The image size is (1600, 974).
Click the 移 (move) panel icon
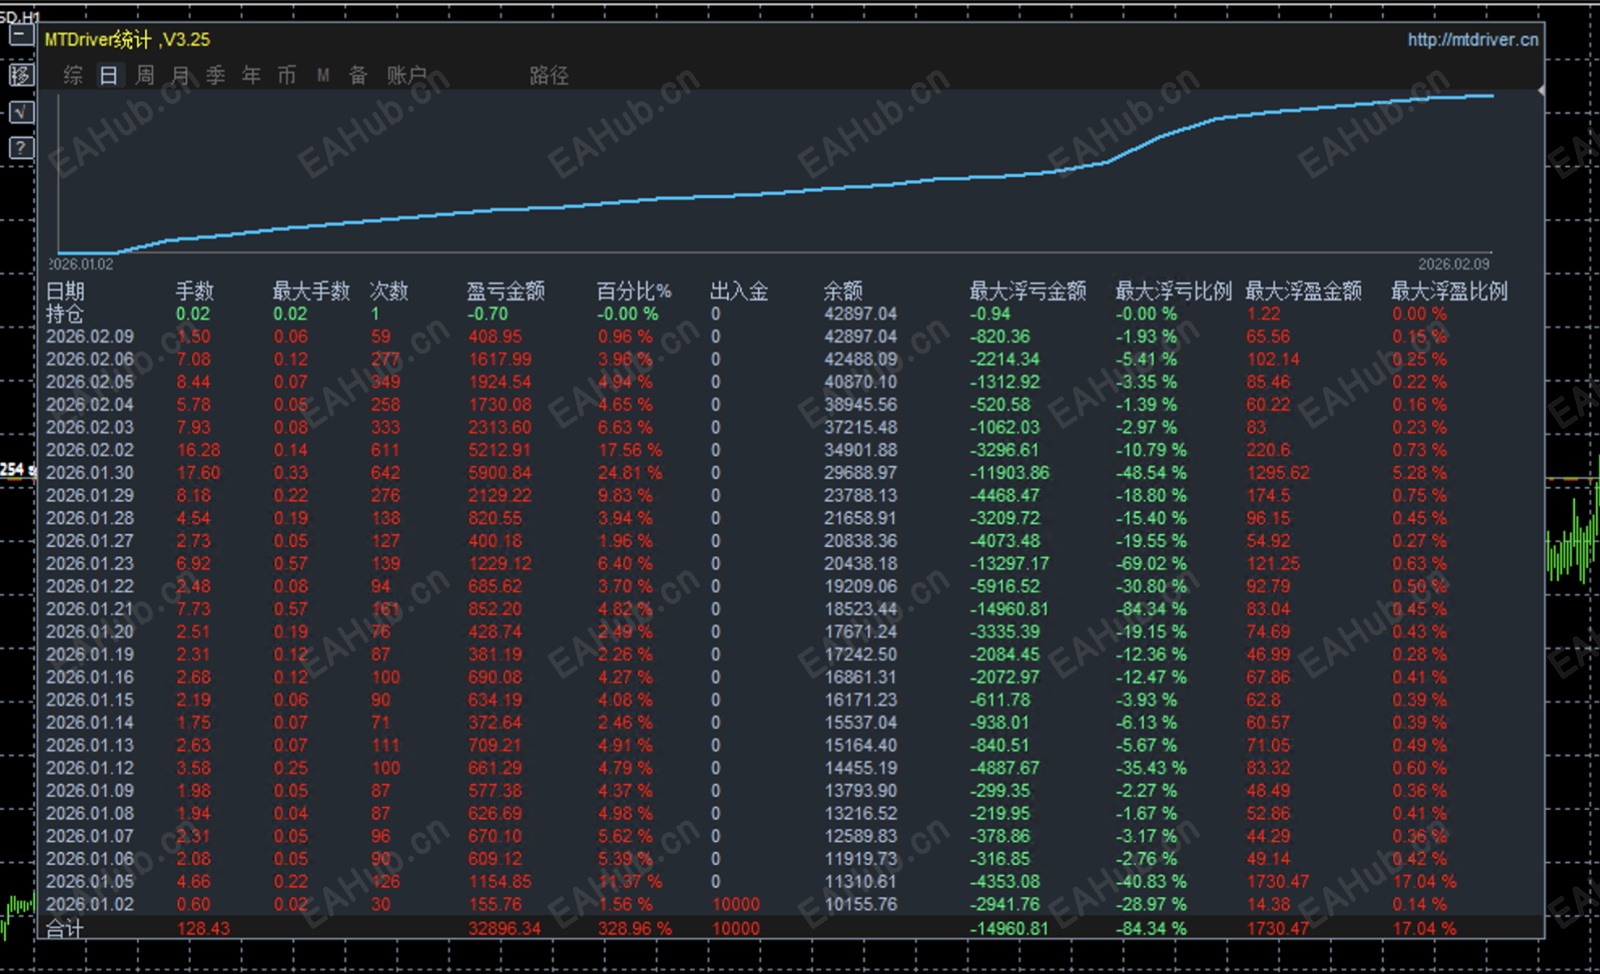[x=21, y=75]
